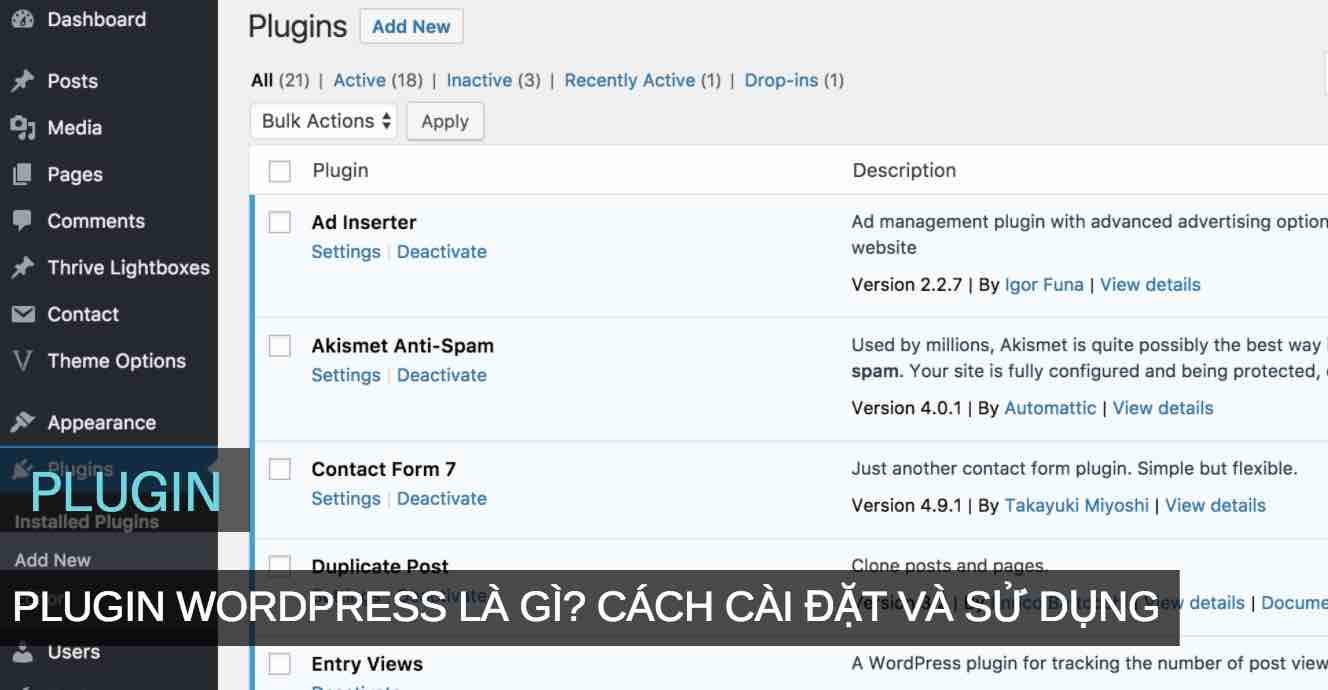Select the Ad Inserter plugin name
Viewport: 1328px width, 690px height.
[x=364, y=222]
